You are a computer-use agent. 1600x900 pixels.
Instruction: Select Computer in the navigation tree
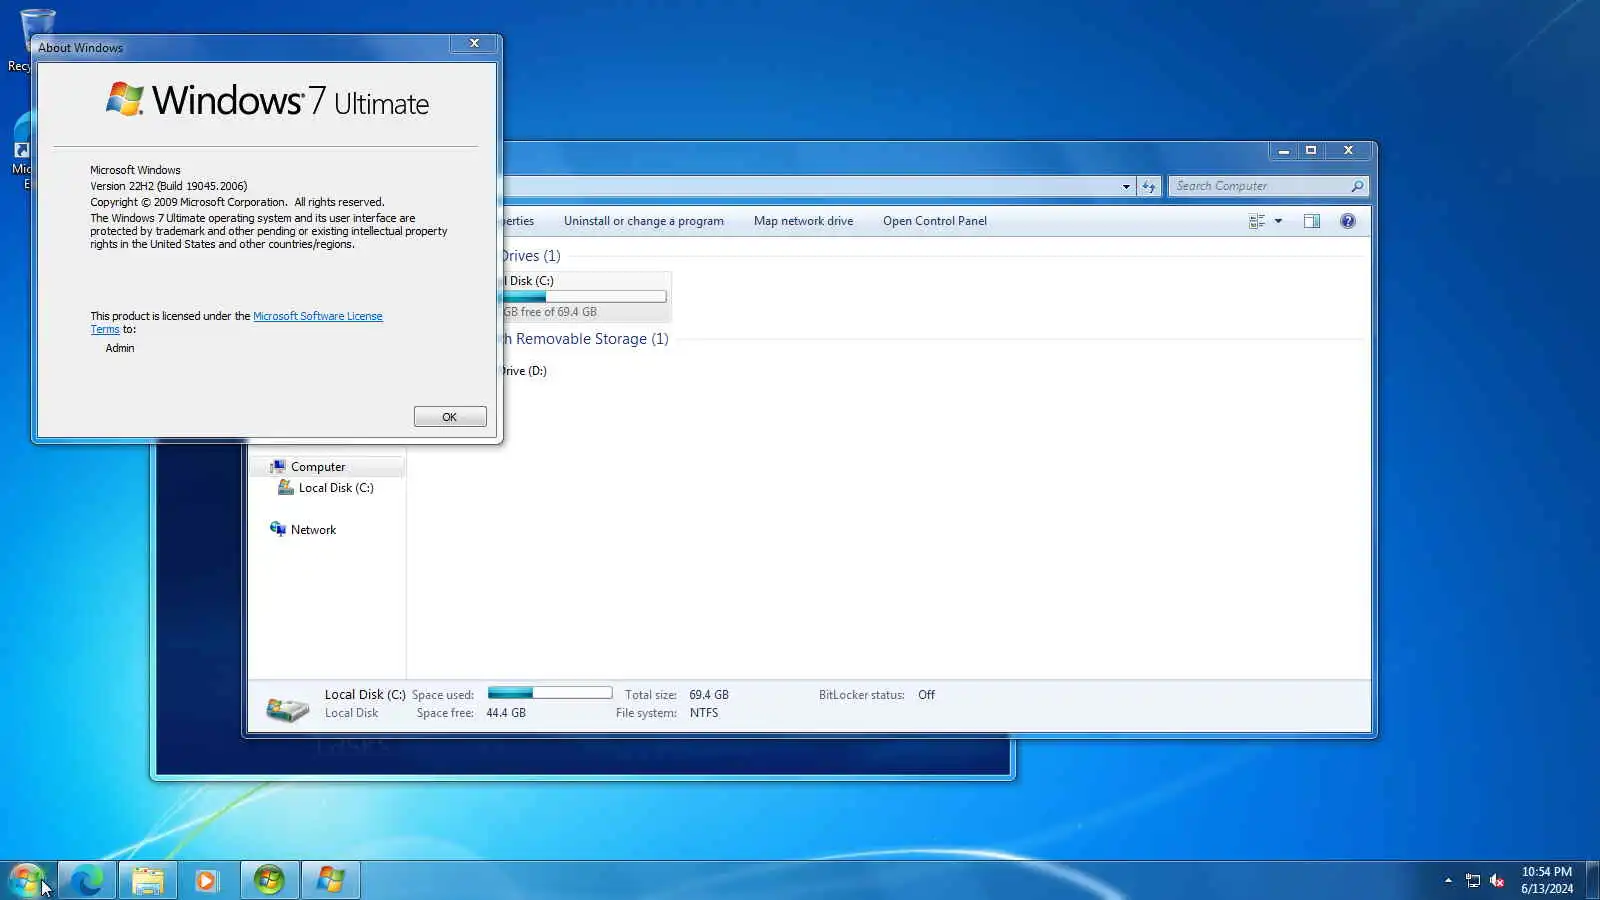pos(327,467)
